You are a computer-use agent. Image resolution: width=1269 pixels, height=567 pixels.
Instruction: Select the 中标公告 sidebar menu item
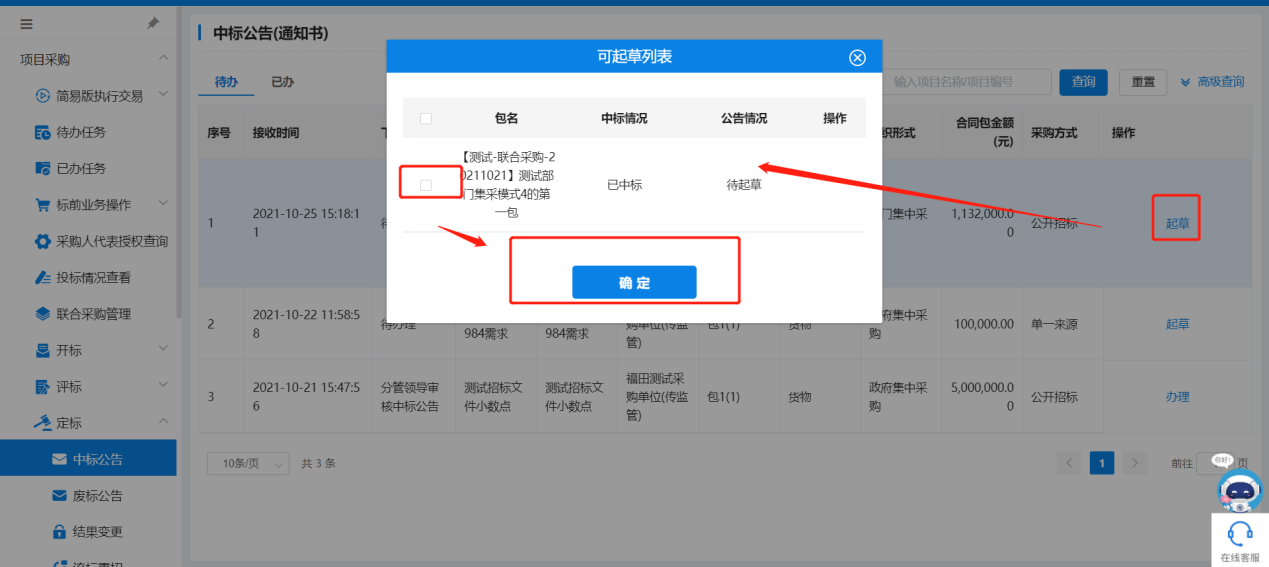[97, 459]
